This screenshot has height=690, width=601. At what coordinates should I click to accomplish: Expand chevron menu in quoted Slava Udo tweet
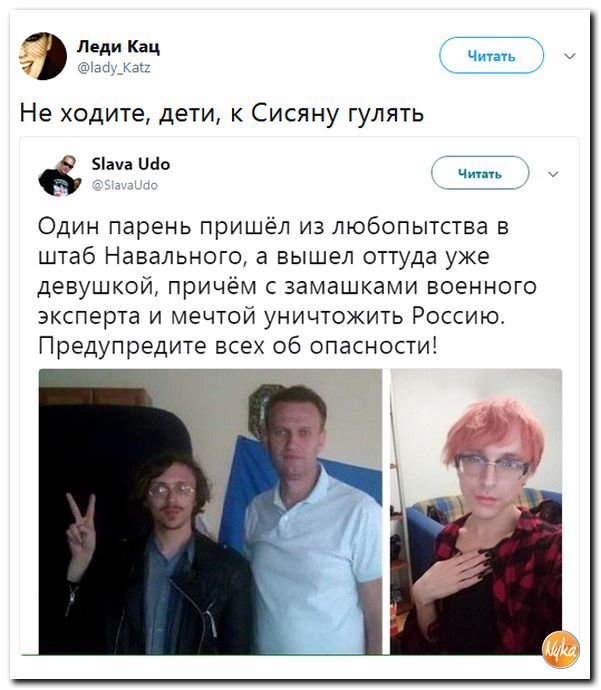553,174
